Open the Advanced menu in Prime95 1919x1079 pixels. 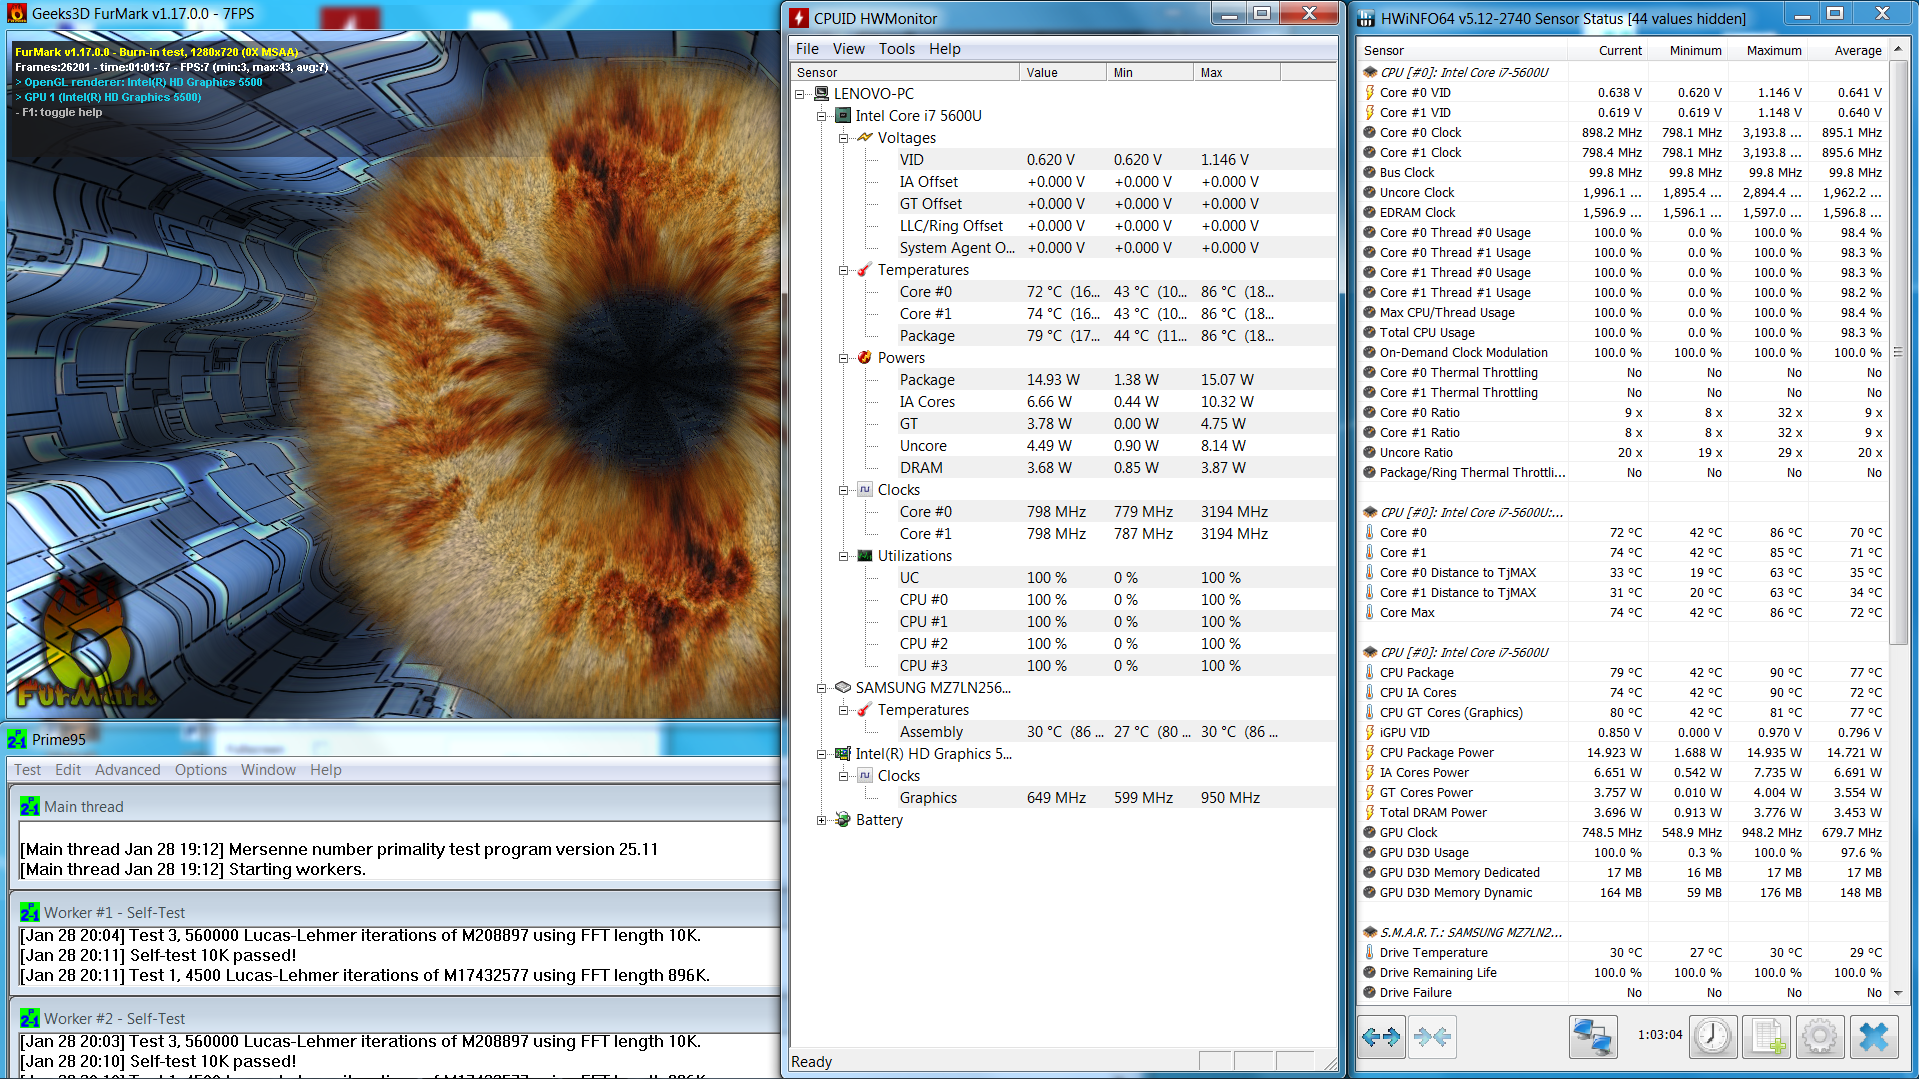click(127, 769)
